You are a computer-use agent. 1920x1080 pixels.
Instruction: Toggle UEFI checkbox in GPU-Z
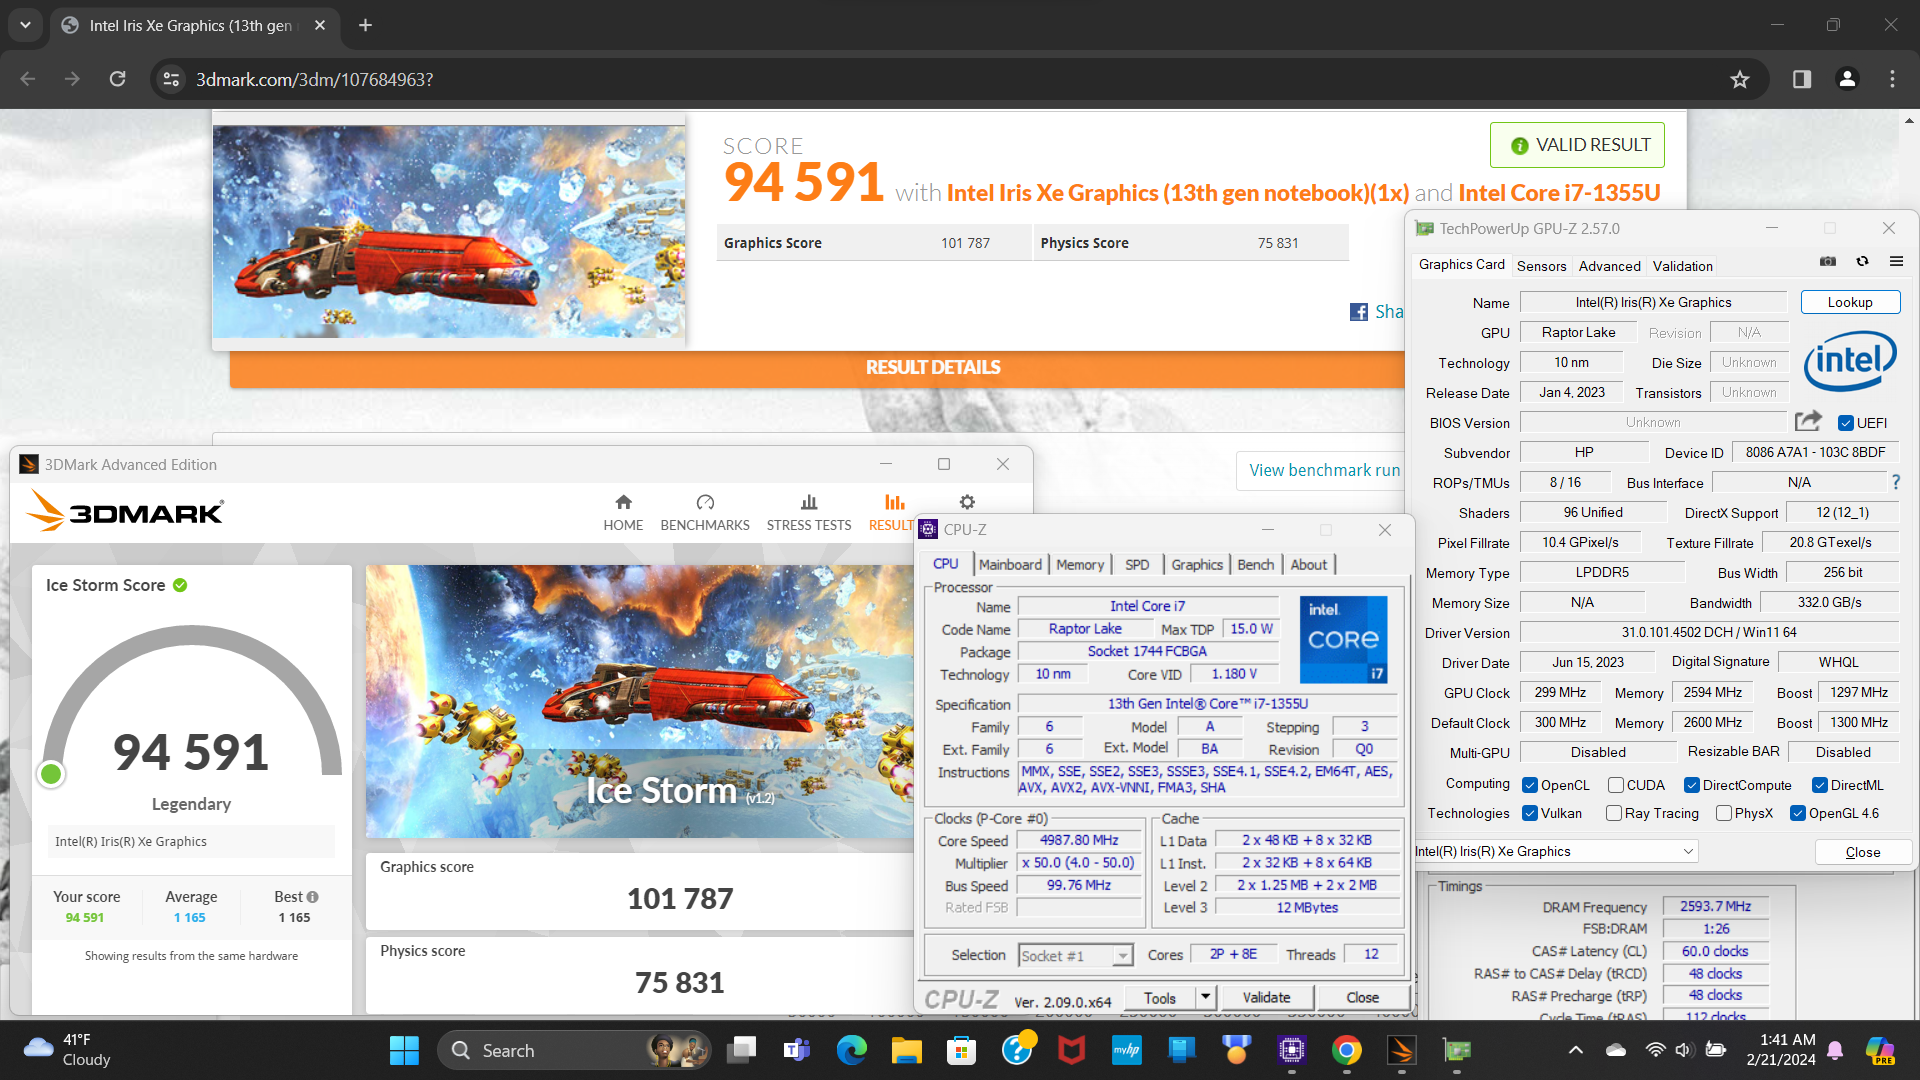click(1846, 423)
